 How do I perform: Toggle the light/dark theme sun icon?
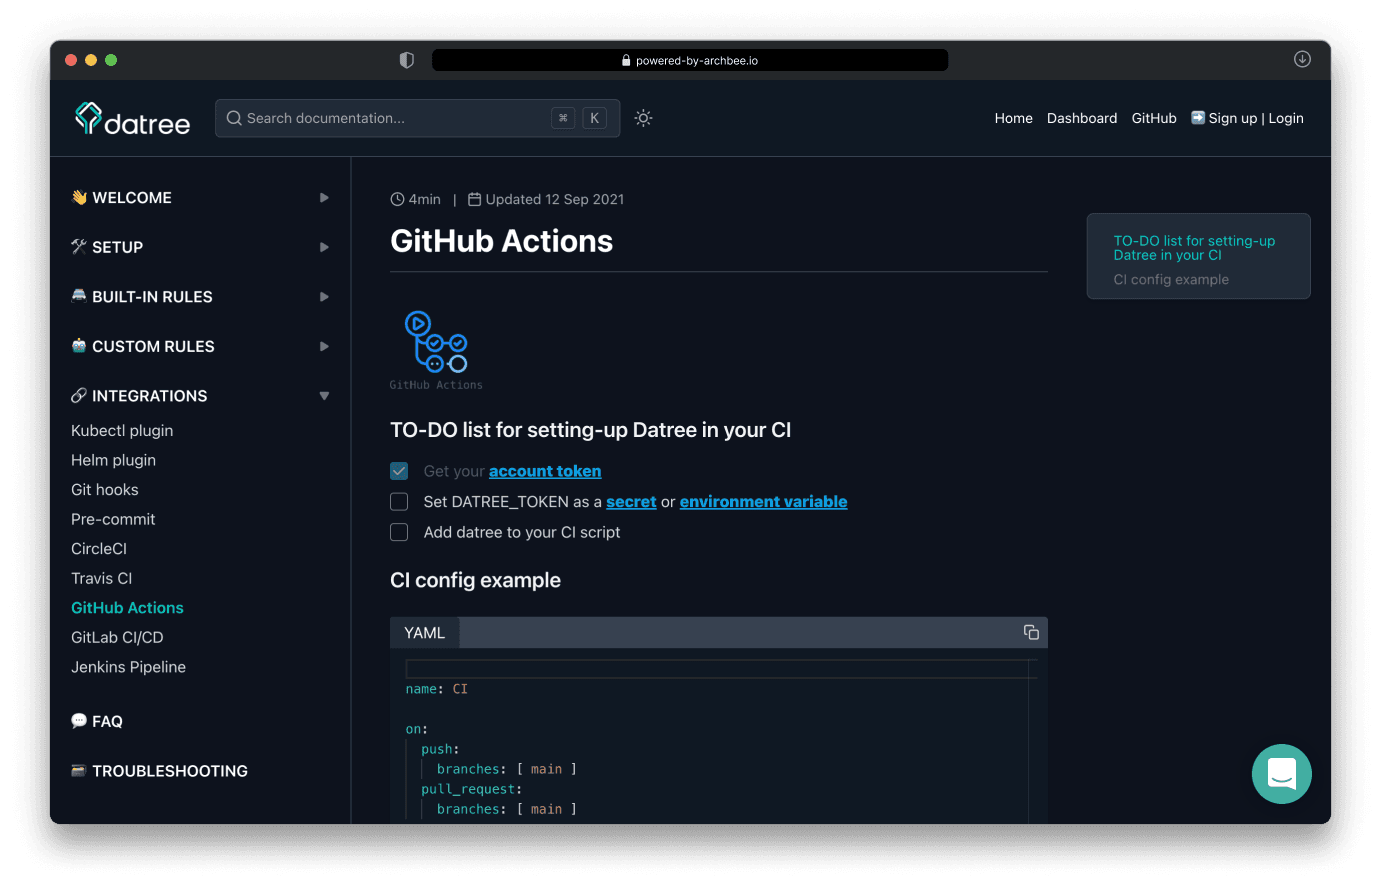[643, 118]
